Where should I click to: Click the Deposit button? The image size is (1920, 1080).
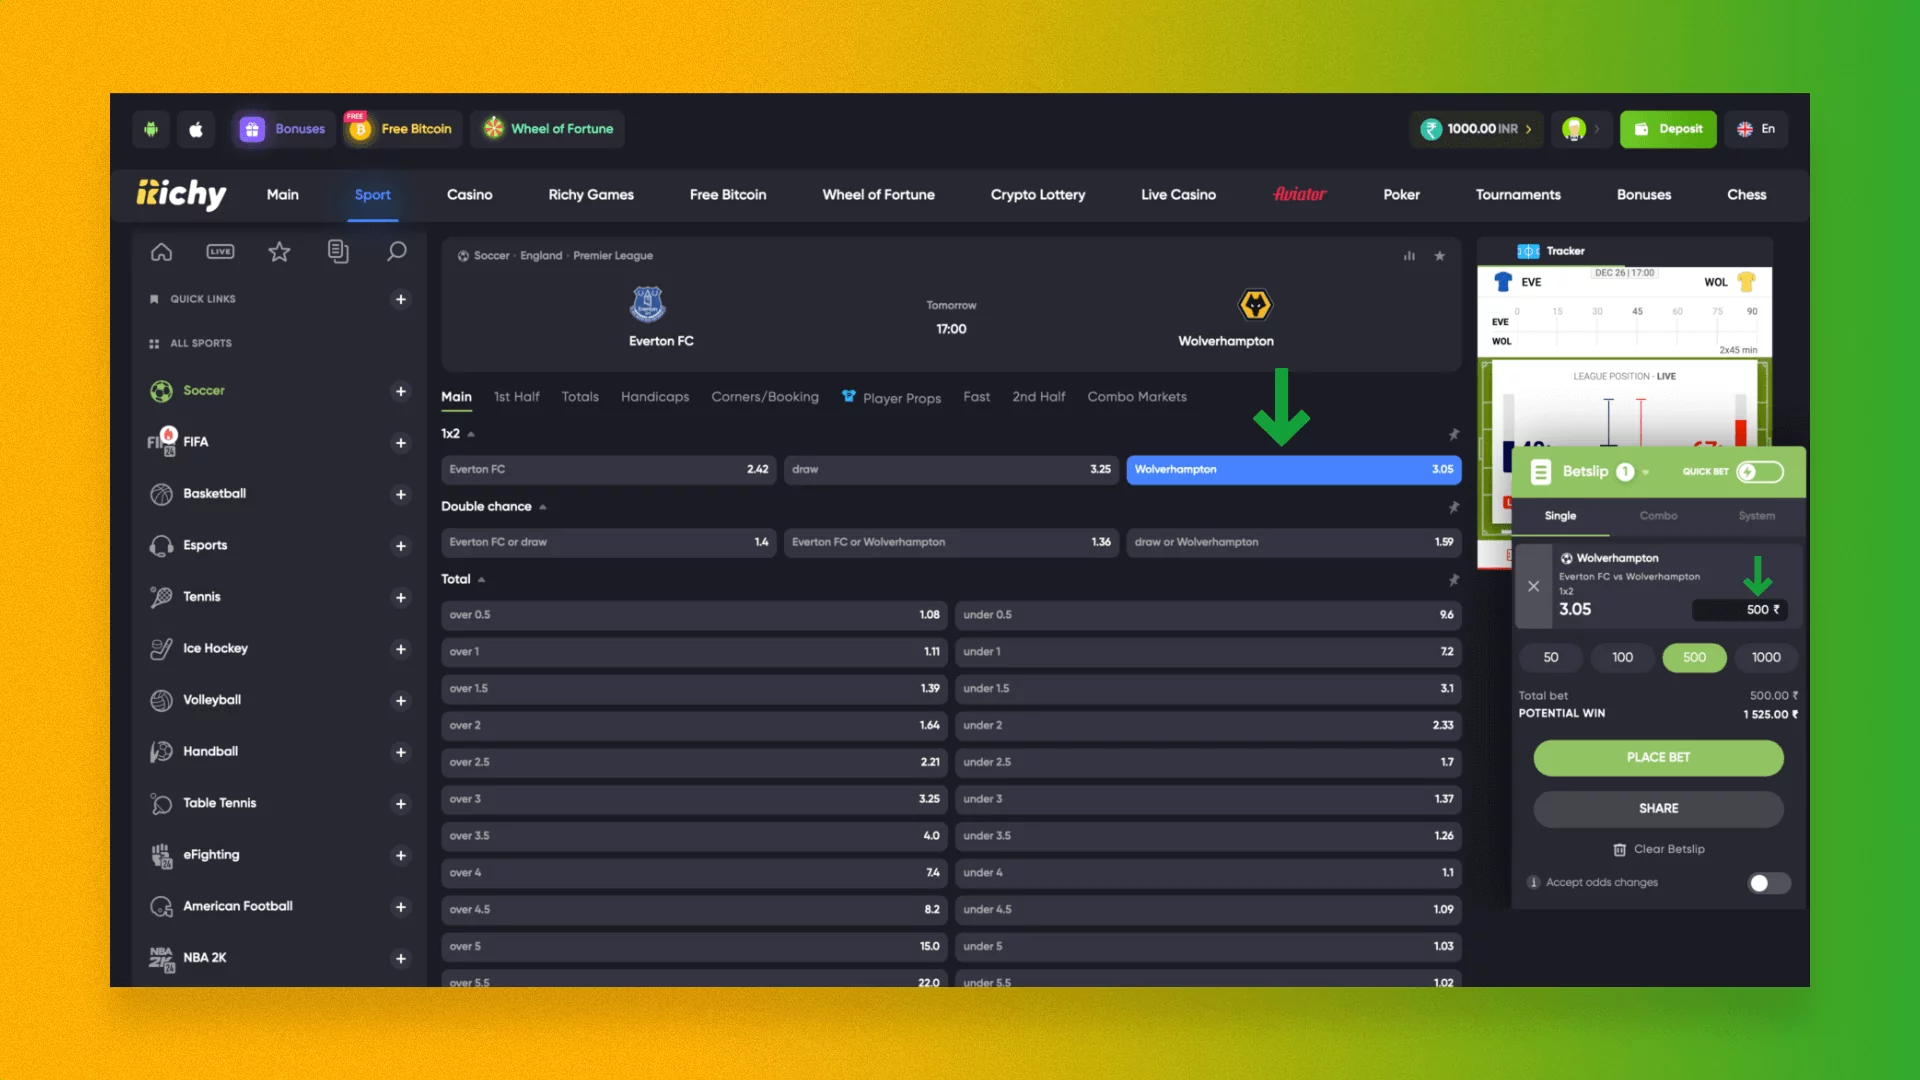(x=1668, y=129)
